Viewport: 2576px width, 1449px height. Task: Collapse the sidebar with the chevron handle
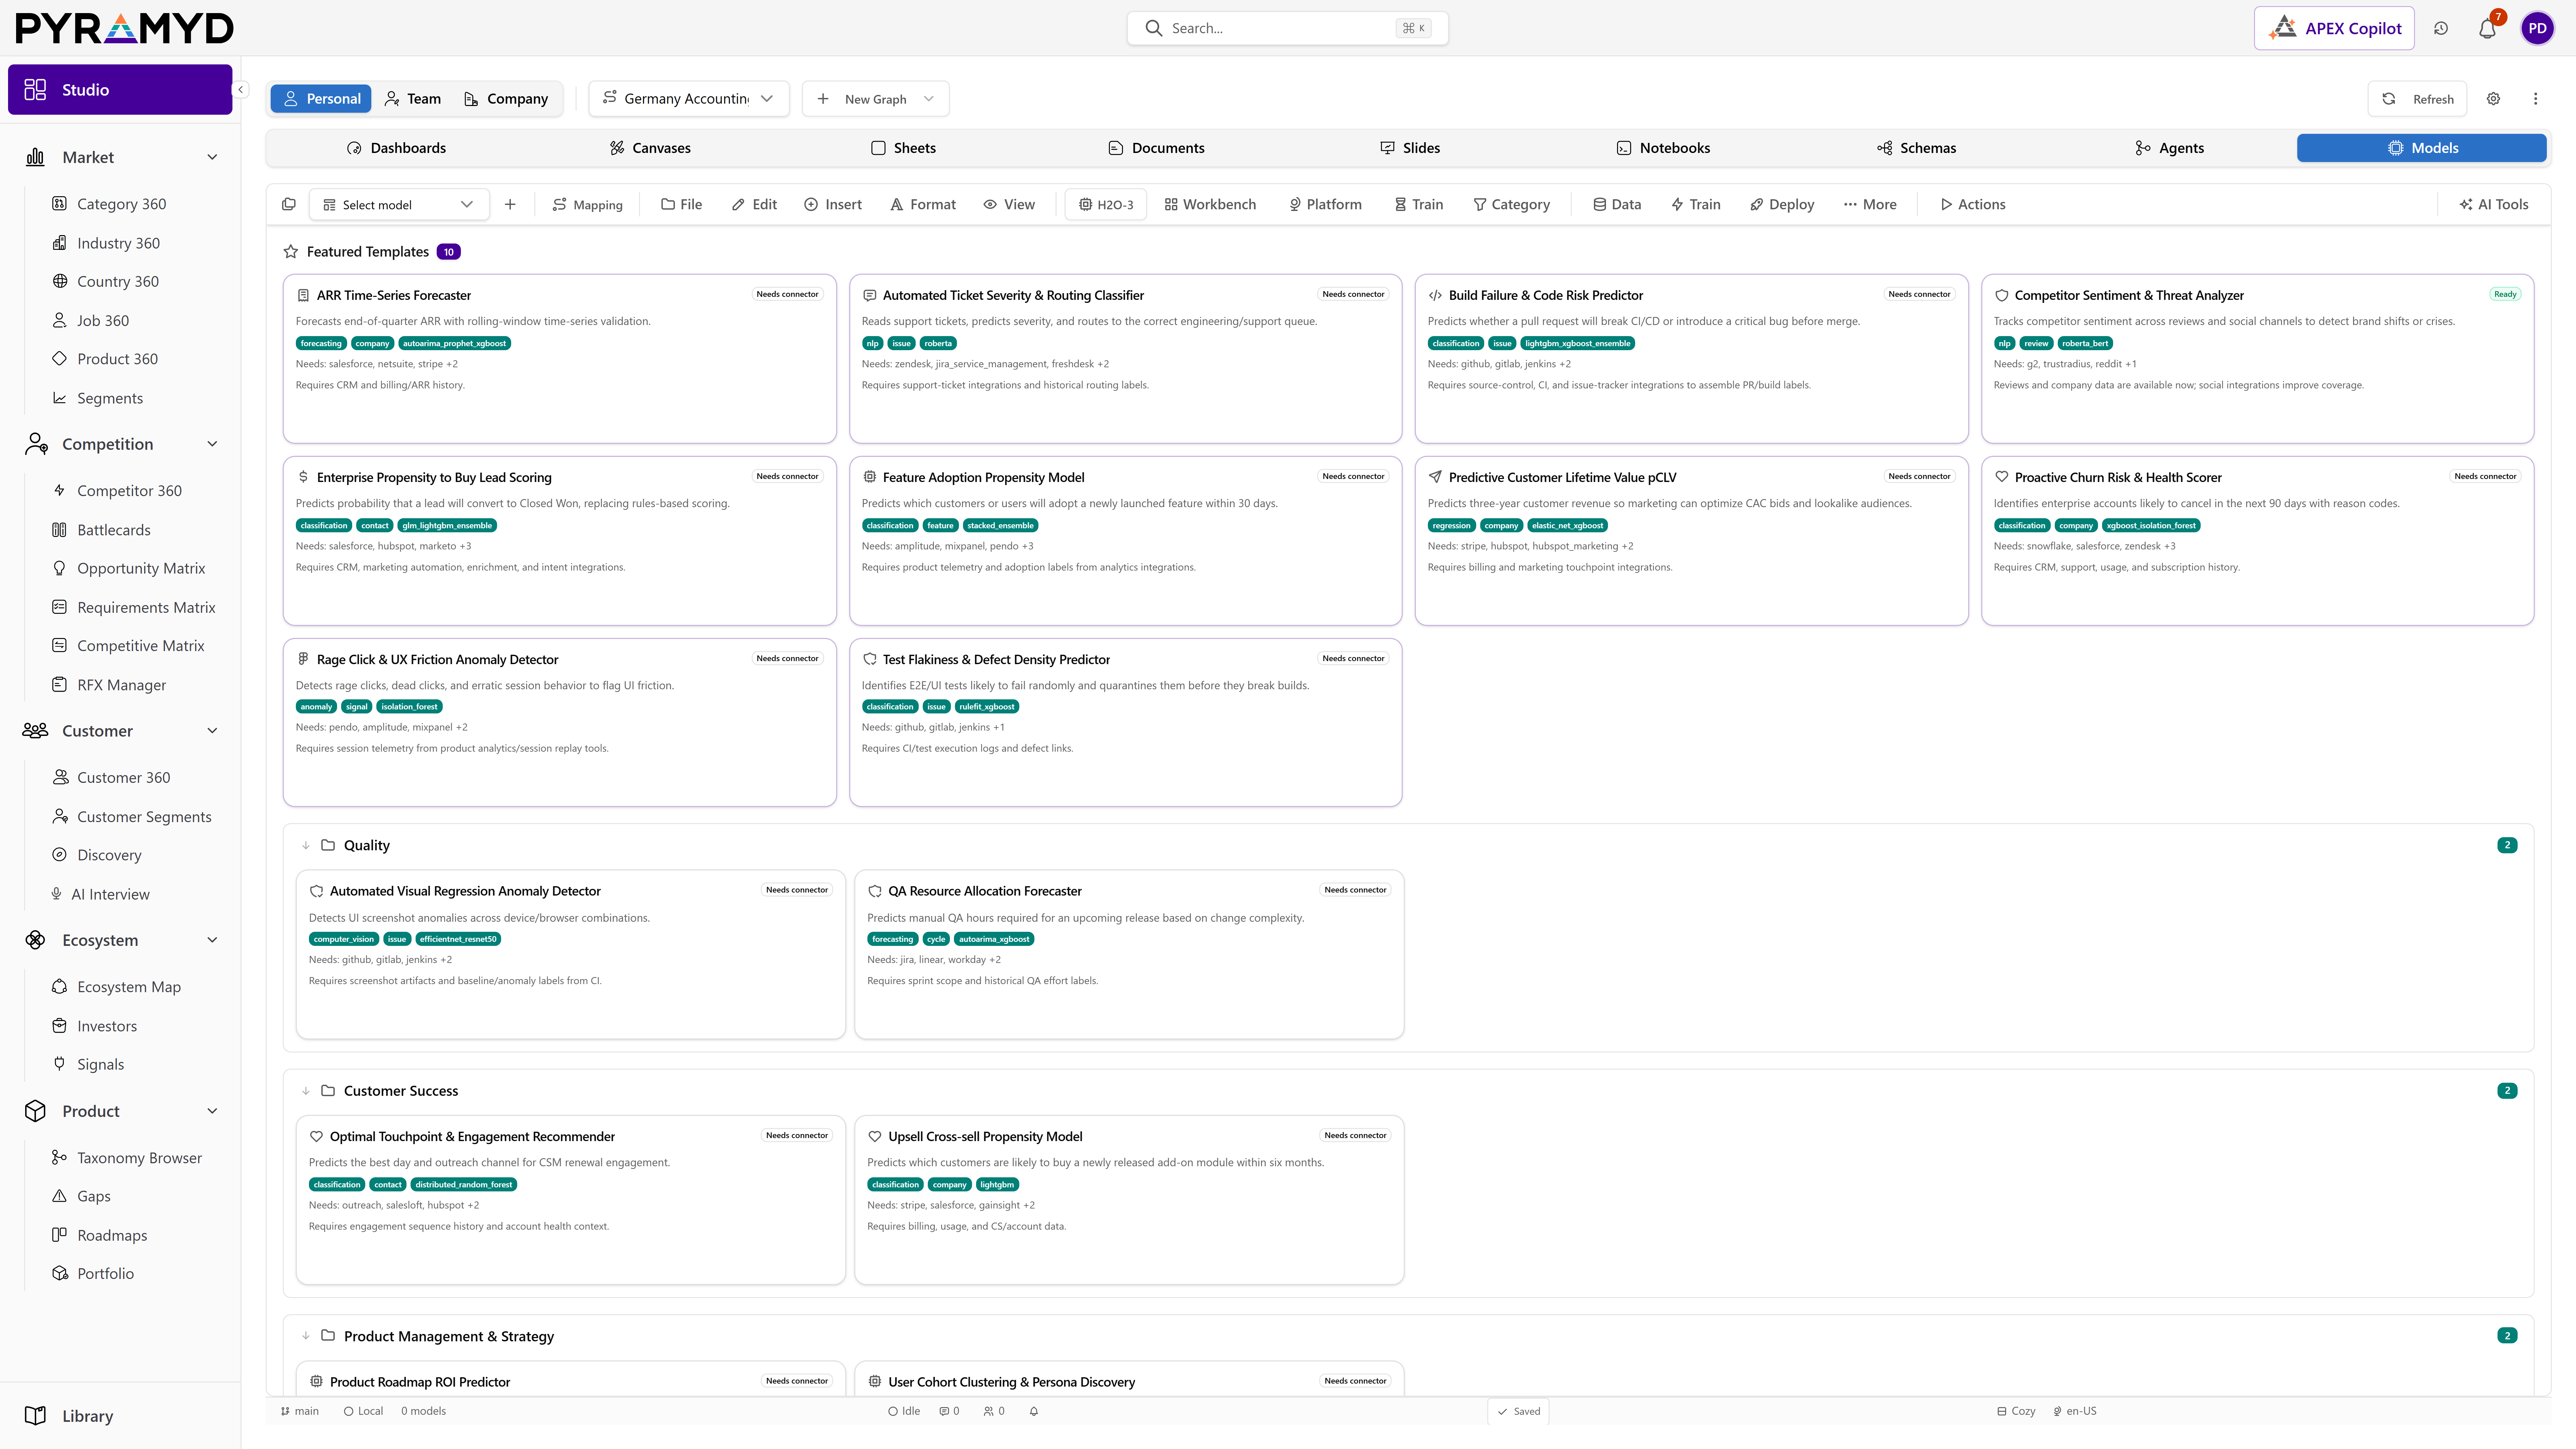click(240, 90)
